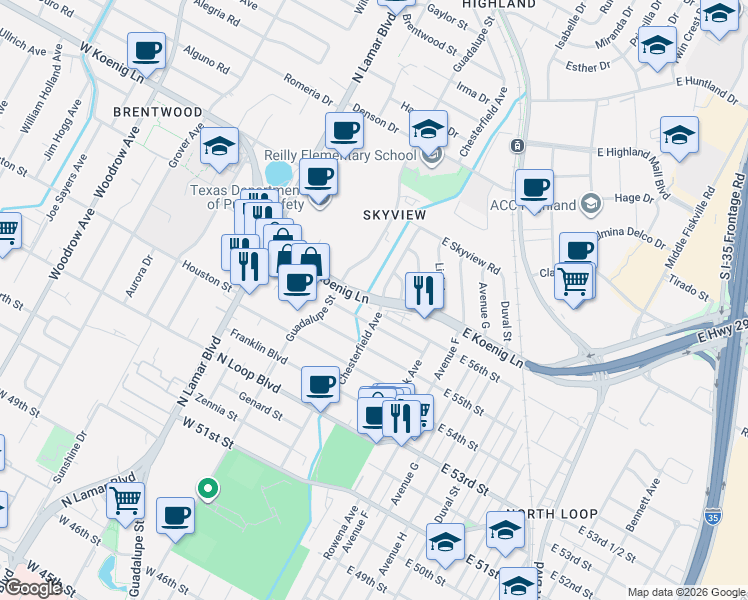Open school marker in the top right corner
Image resolution: width=748 pixels, height=600 pixels.
tap(720, 17)
